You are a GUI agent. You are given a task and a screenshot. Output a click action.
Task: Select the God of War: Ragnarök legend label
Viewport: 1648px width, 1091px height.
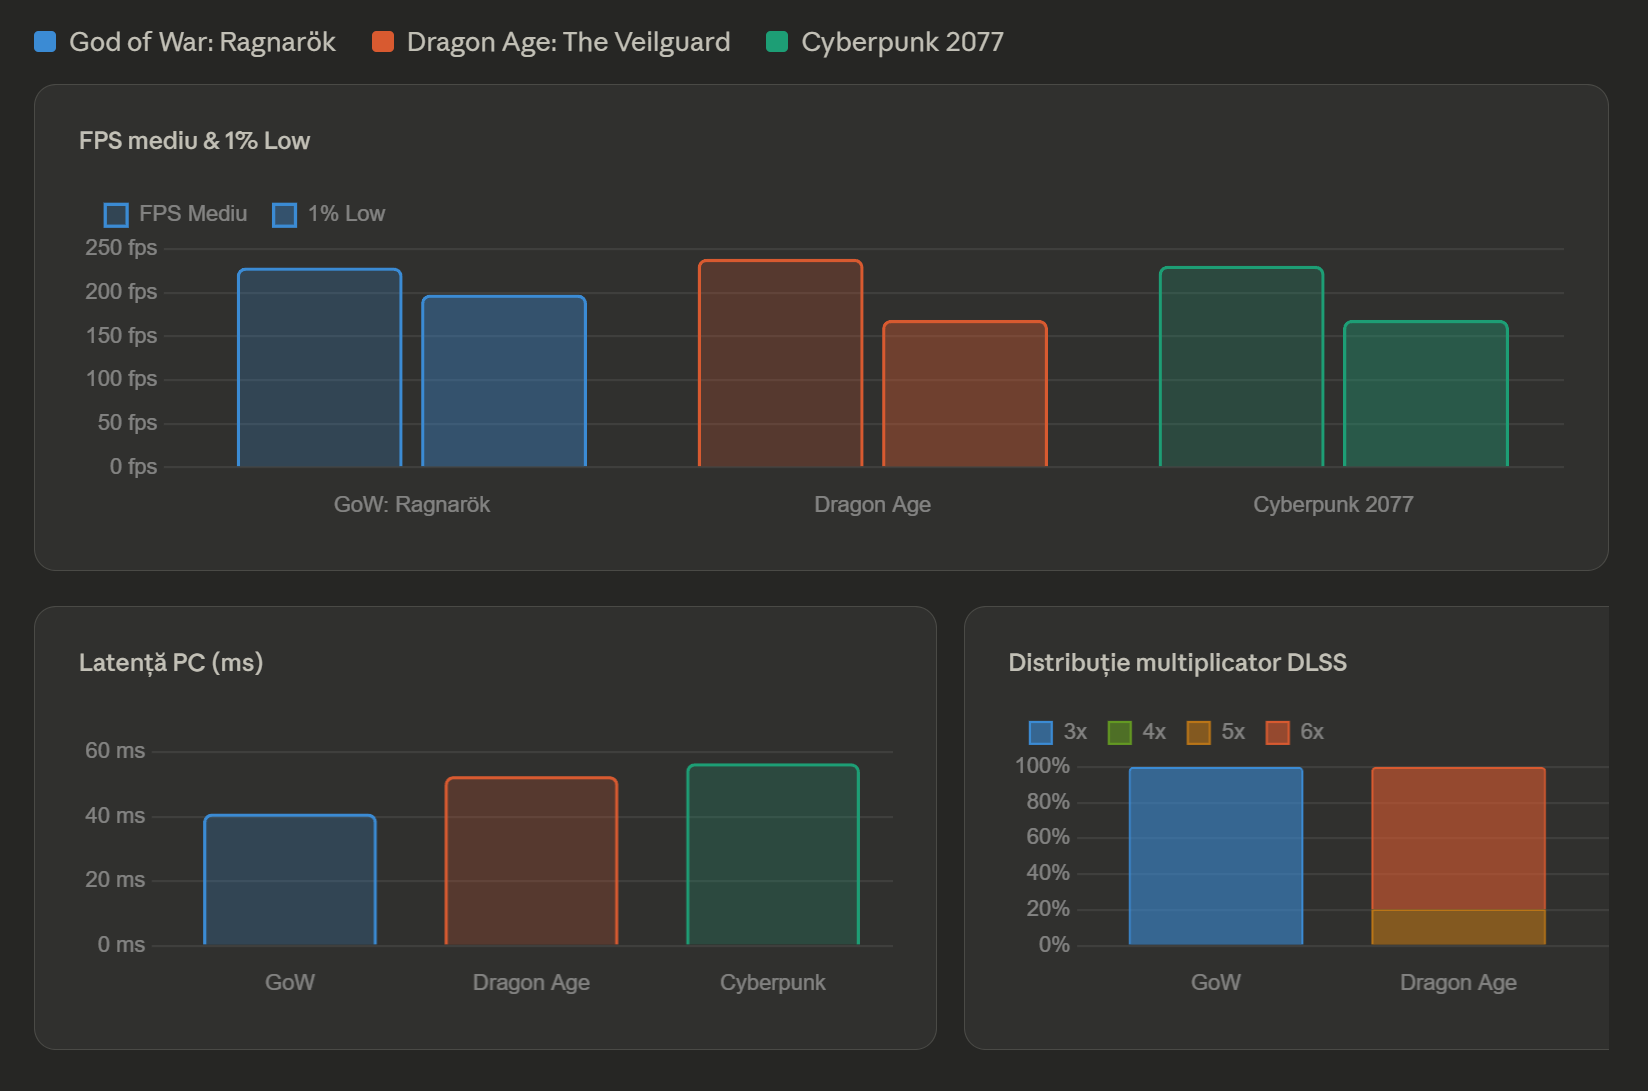[x=202, y=42]
